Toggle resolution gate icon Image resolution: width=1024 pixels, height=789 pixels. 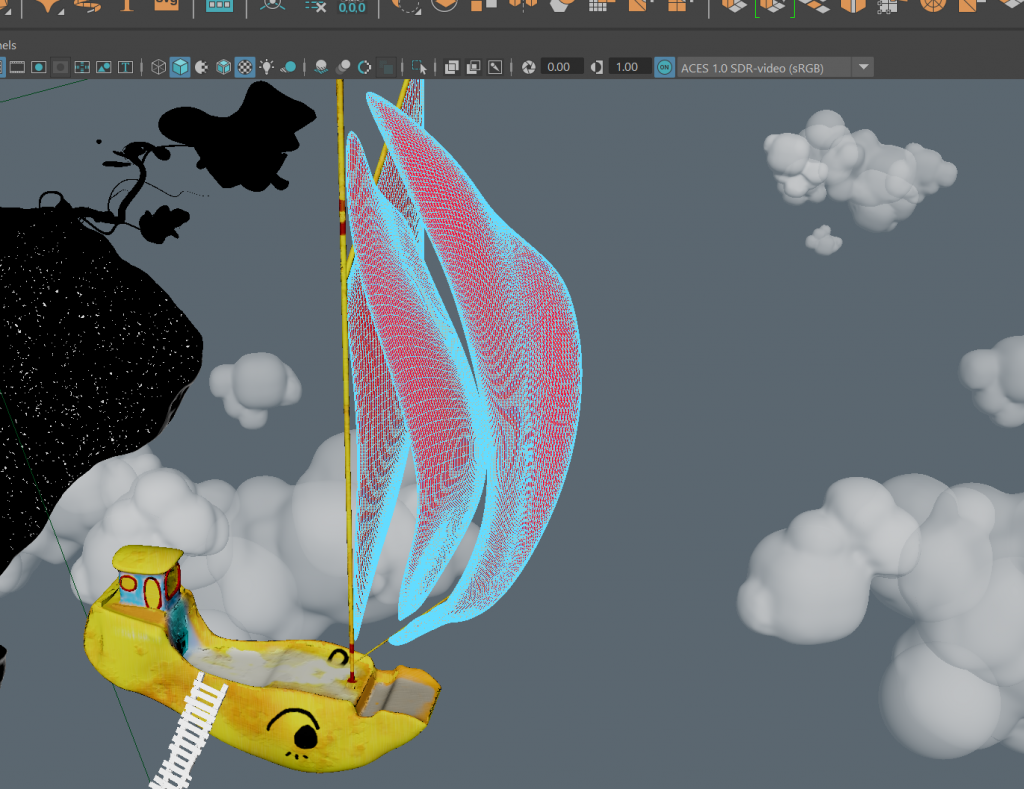point(39,67)
